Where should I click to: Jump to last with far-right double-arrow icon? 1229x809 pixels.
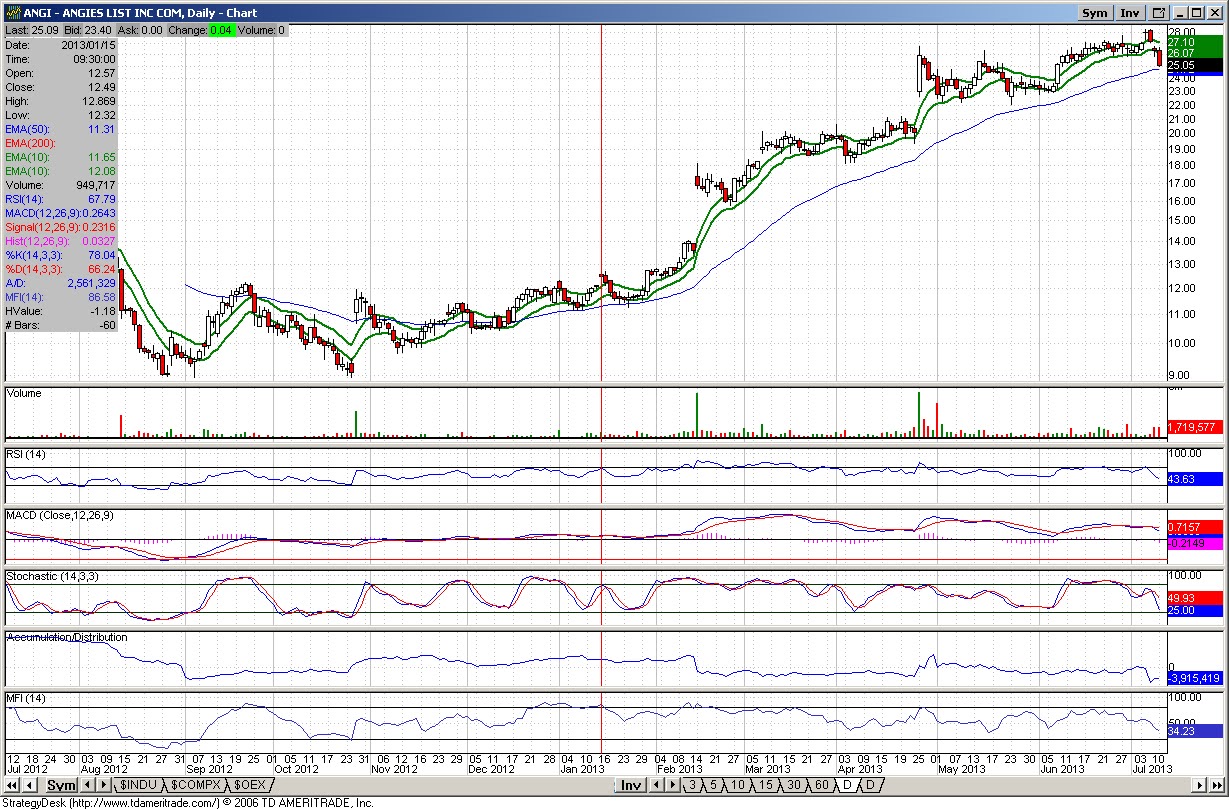[1216, 786]
